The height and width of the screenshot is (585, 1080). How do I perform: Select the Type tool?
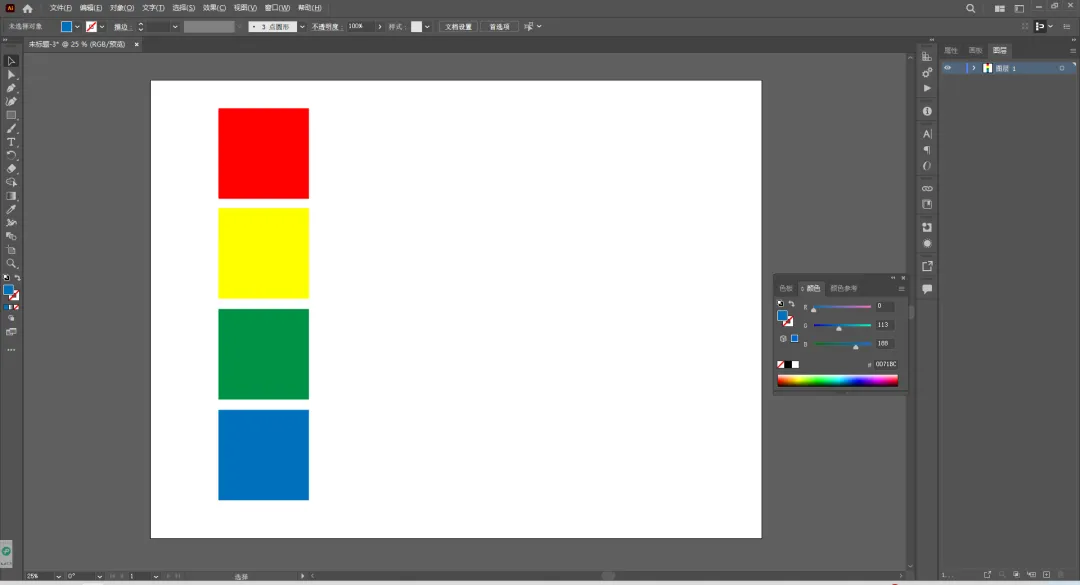(11, 142)
